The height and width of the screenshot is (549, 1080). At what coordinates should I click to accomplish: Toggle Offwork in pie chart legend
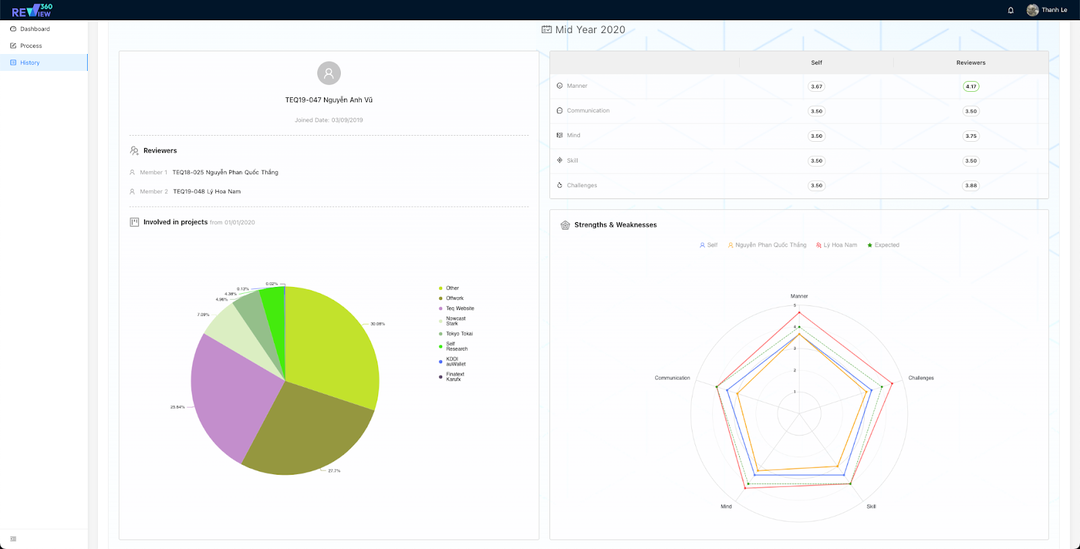454,298
